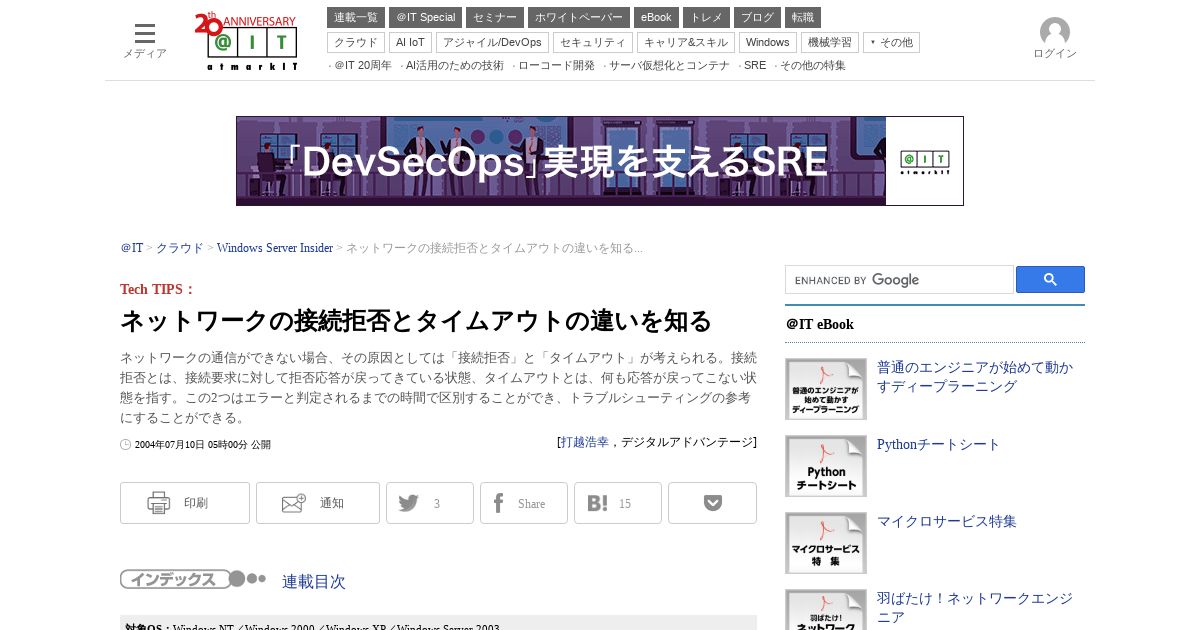Focus the Google custom search field

click(x=899, y=280)
